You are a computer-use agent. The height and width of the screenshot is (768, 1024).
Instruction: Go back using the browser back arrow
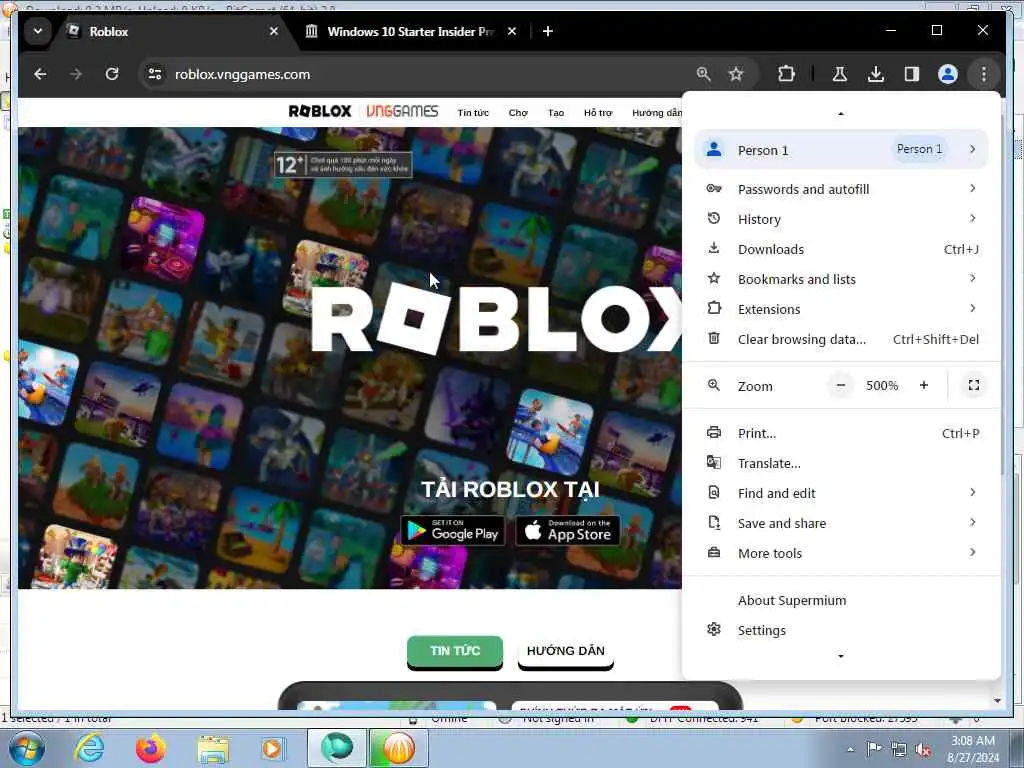(40, 74)
